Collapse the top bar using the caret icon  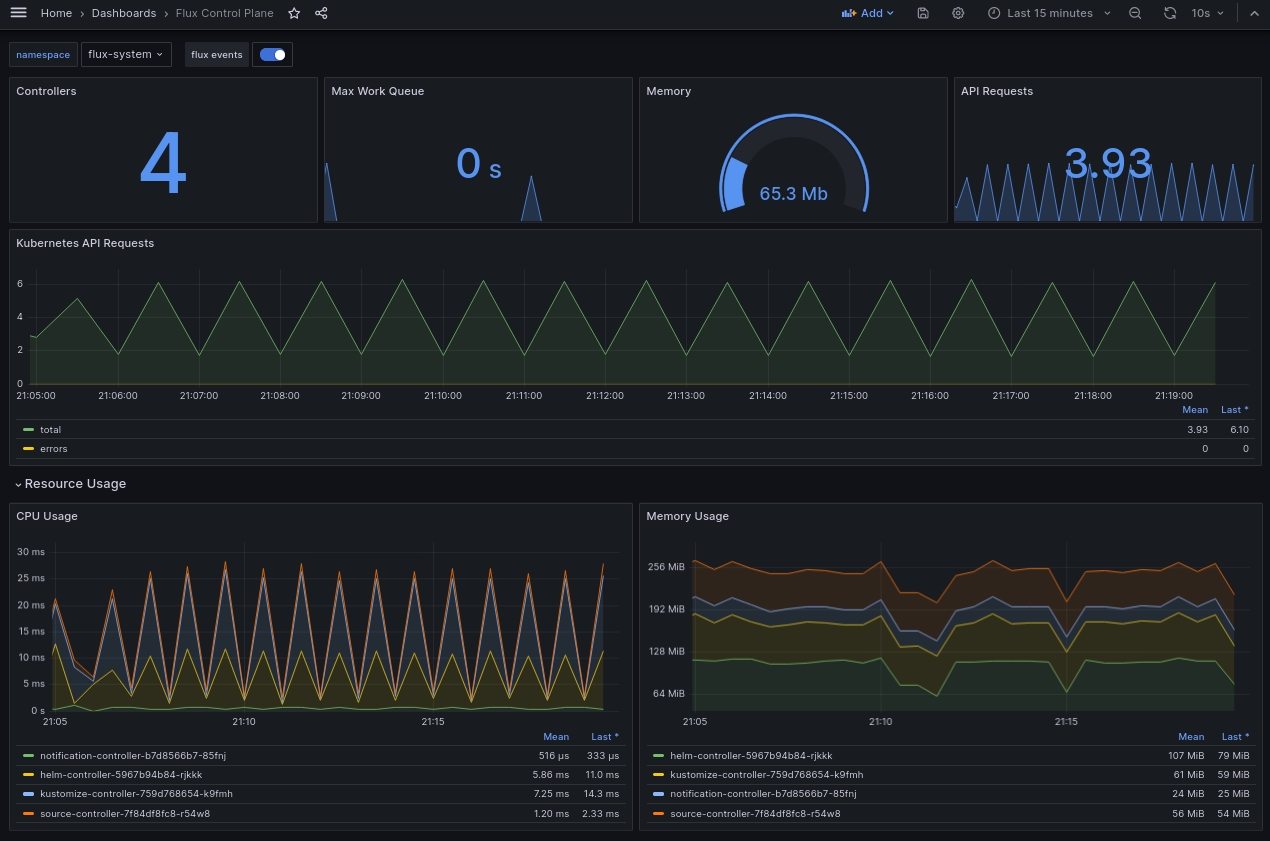[x=1253, y=13]
